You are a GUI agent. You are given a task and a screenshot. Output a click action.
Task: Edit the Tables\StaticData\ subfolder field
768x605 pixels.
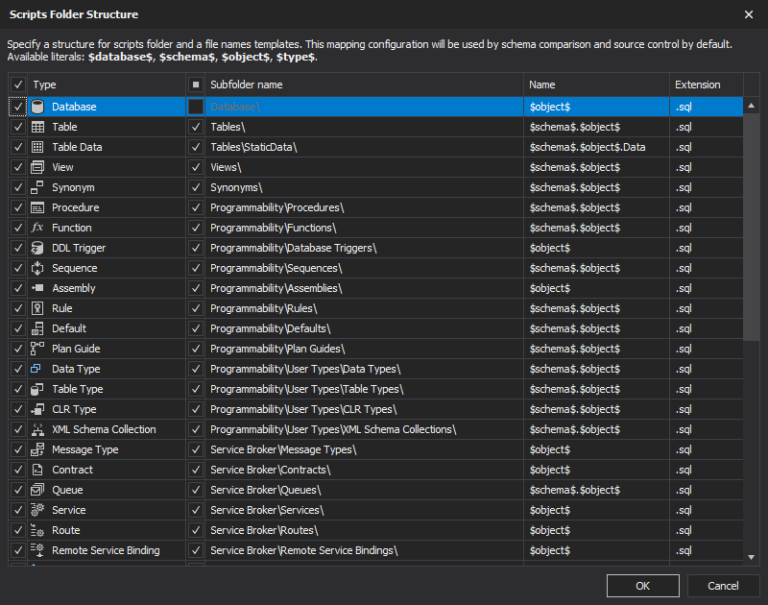(x=364, y=147)
